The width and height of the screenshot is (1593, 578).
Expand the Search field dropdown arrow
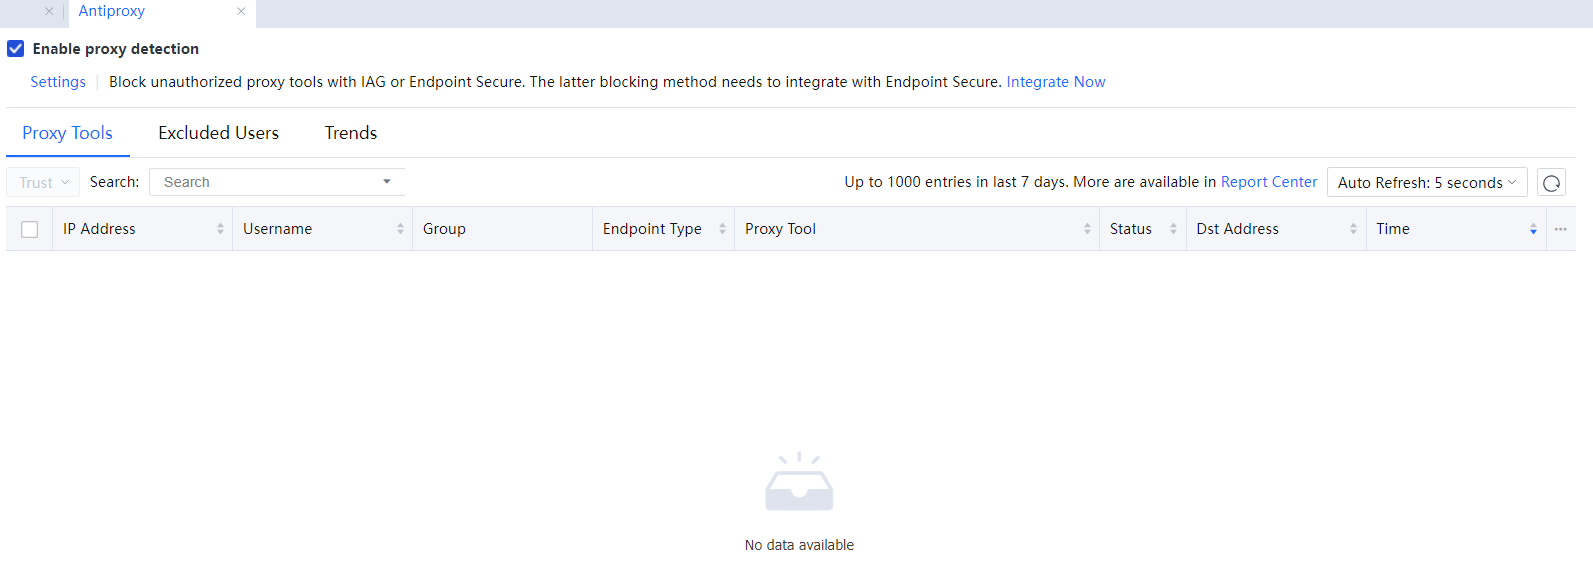pos(387,182)
